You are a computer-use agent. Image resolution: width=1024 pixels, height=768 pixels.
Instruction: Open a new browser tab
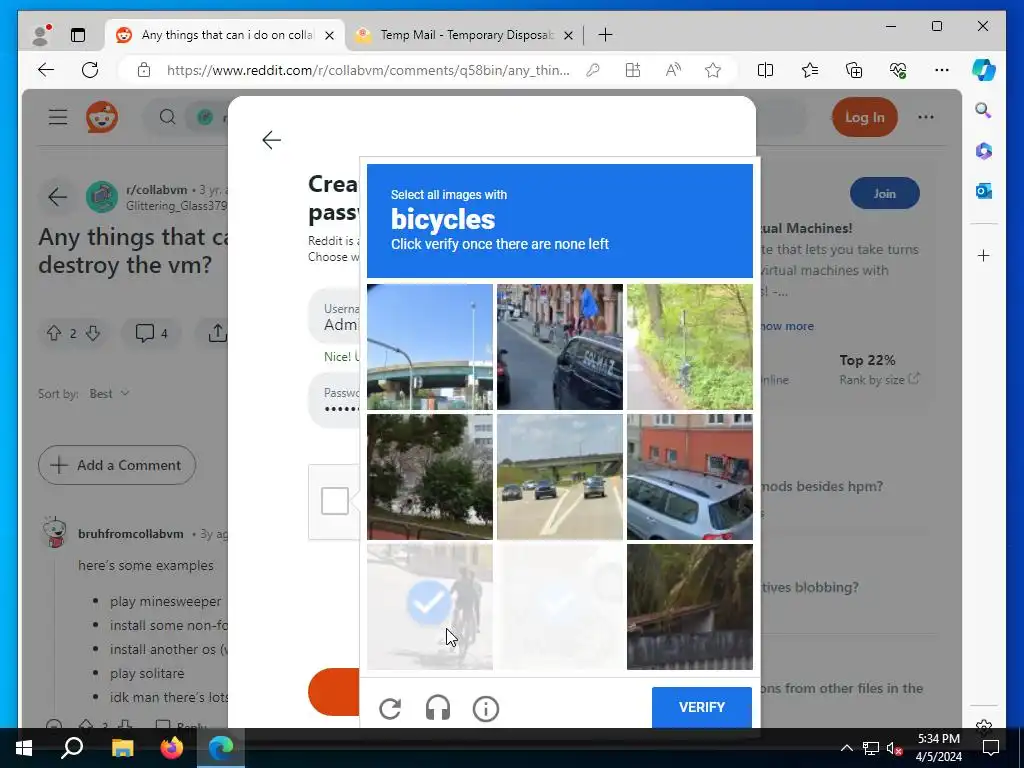point(605,35)
